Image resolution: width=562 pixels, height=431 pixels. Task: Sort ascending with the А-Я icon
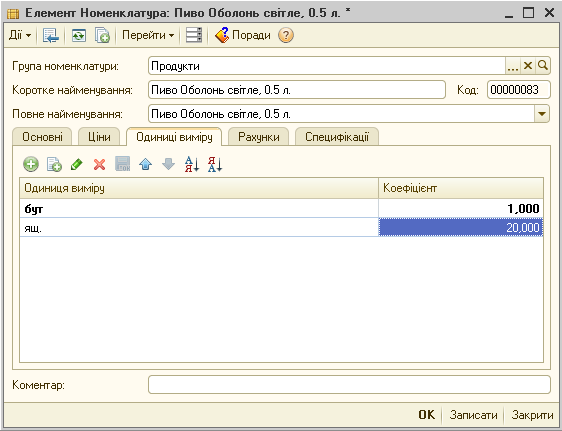pos(192,164)
